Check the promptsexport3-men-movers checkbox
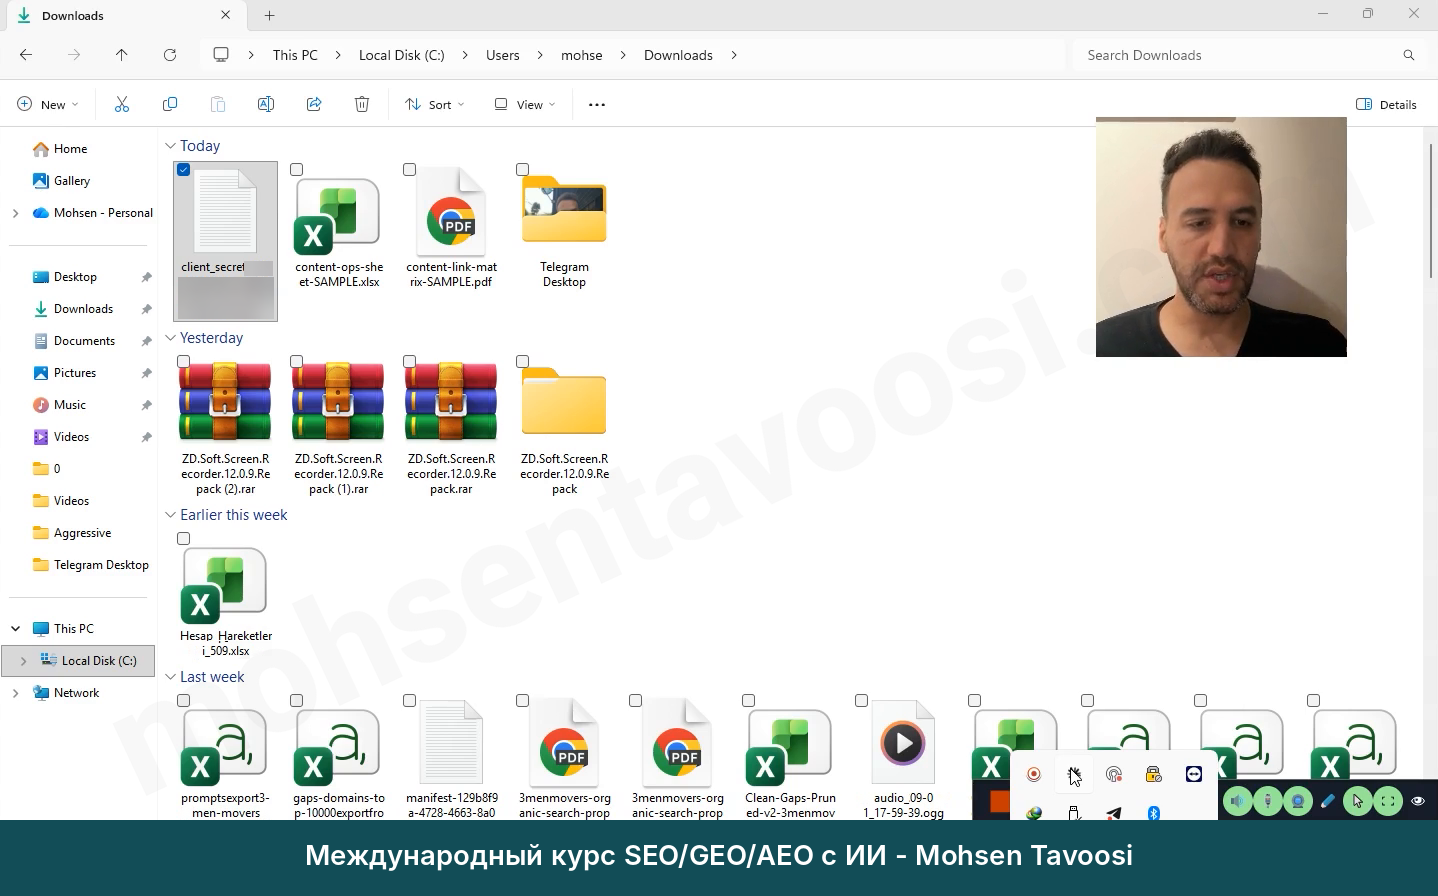 coord(183,701)
